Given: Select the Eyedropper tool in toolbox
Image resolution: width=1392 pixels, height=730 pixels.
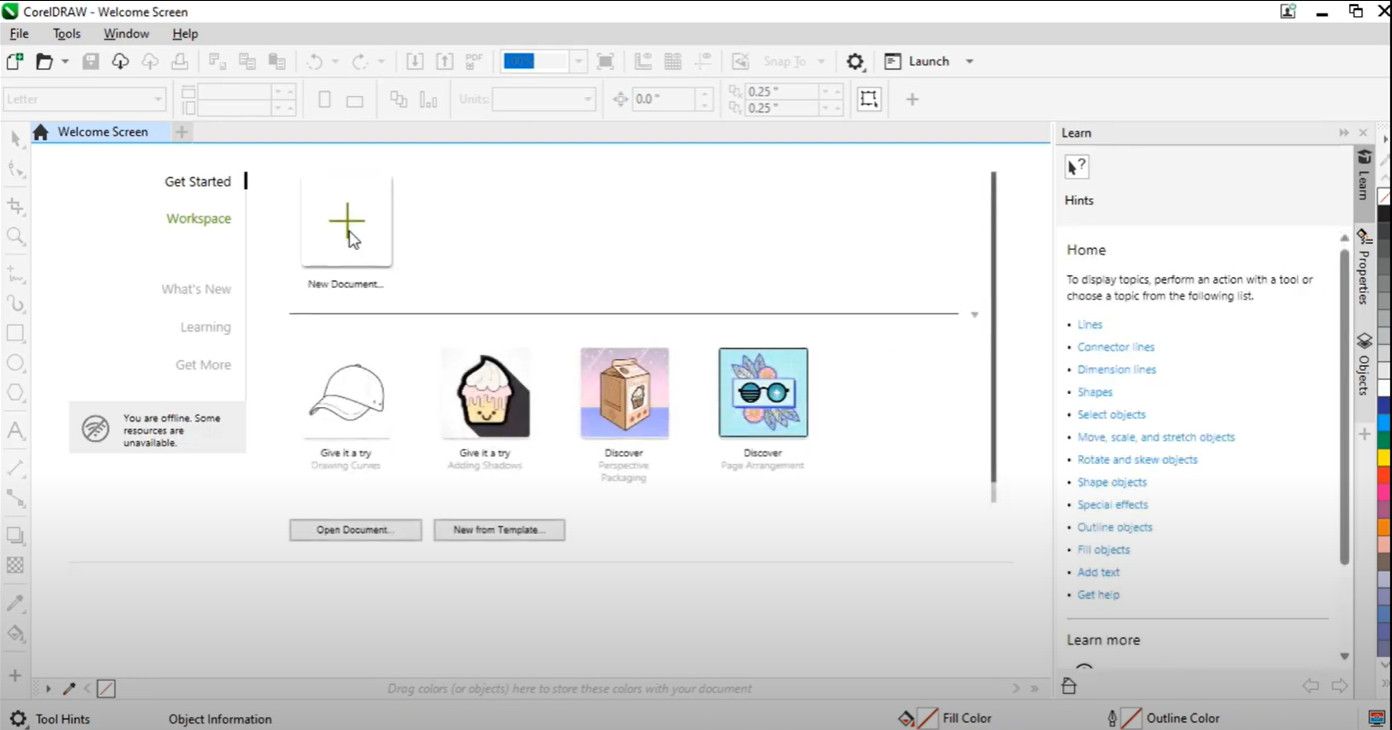Looking at the screenshot, I should 15,603.
